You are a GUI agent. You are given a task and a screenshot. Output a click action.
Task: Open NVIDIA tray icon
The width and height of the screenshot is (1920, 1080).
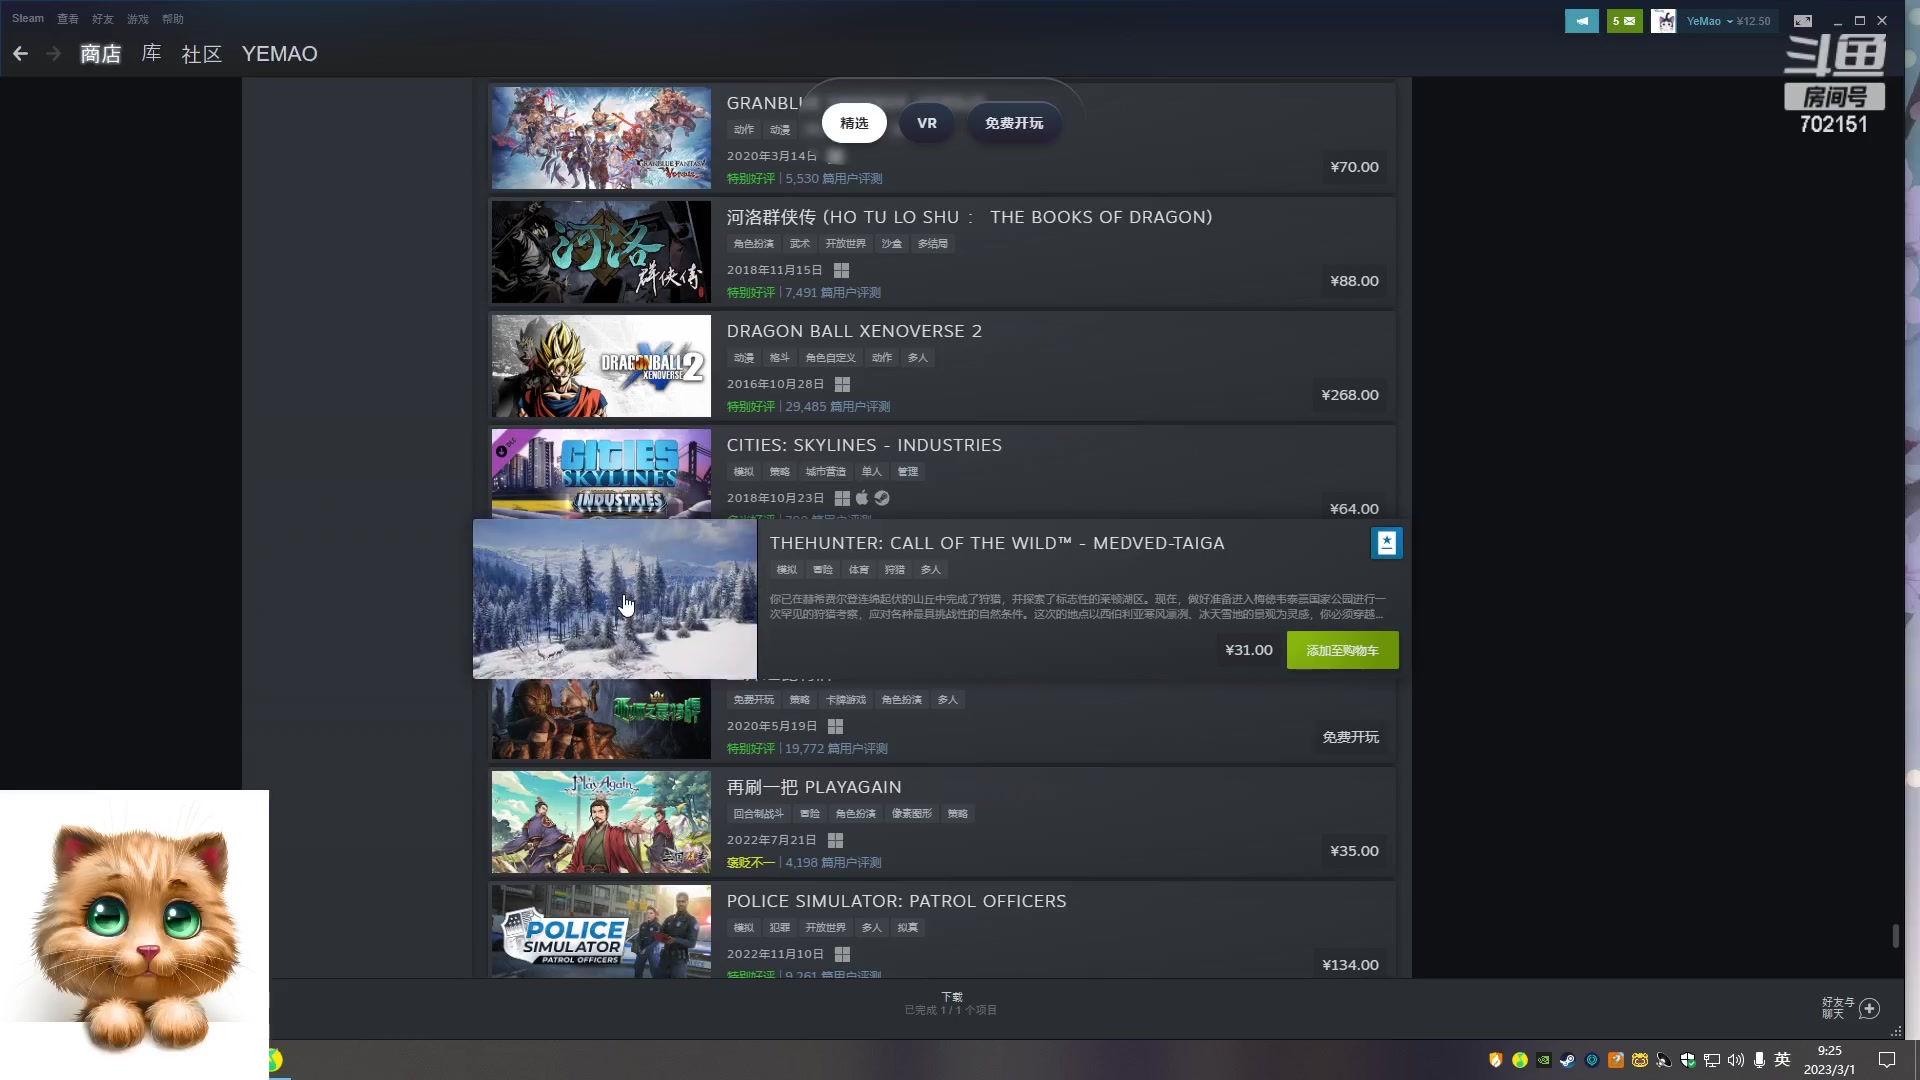click(1543, 1060)
